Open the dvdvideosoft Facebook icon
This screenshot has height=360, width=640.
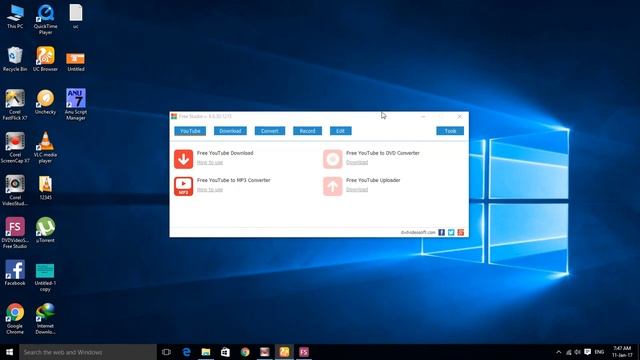click(441, 232)
